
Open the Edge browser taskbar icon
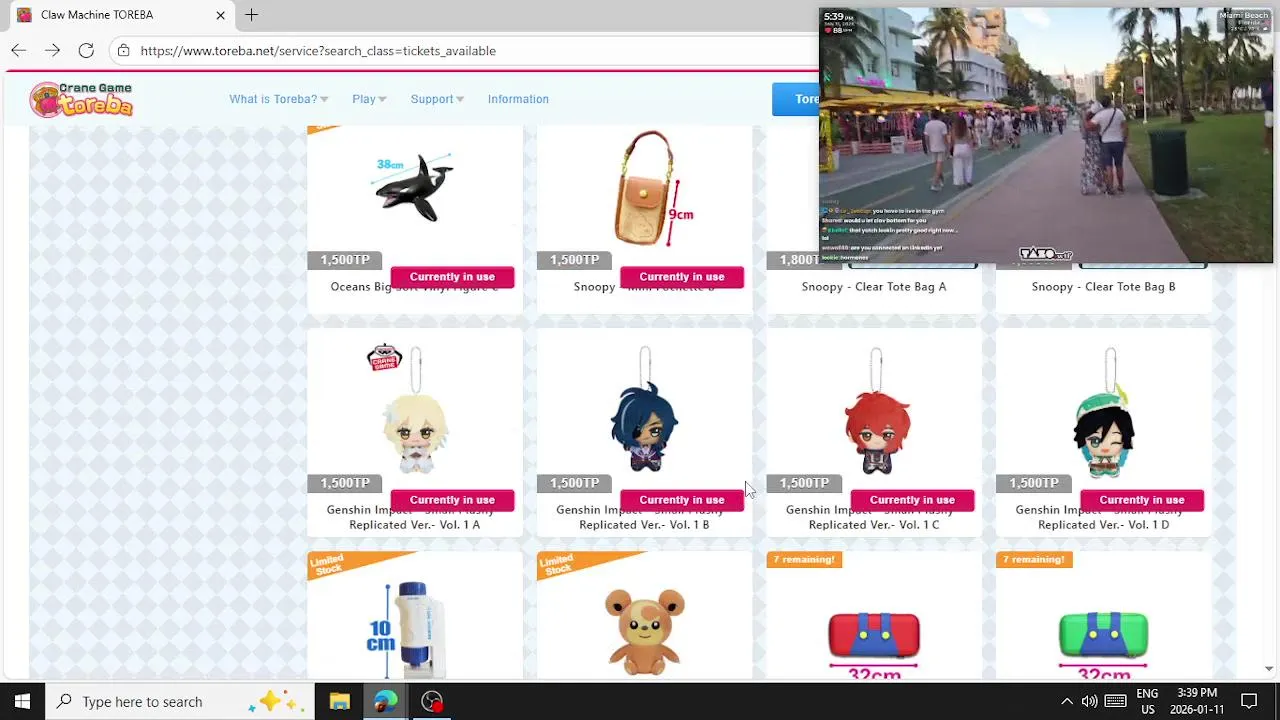click(386, 701)
